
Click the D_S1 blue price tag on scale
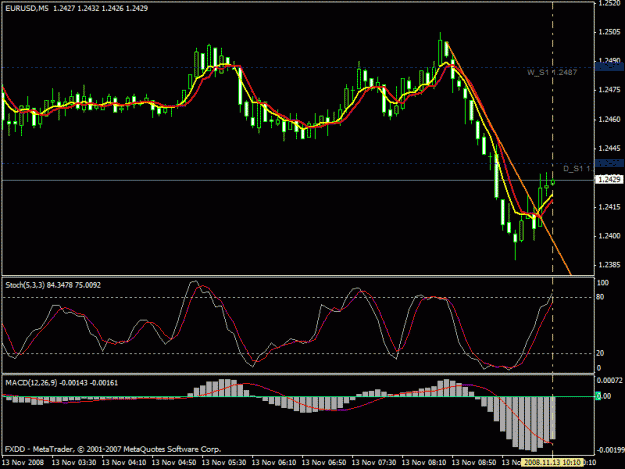[609, 163]
